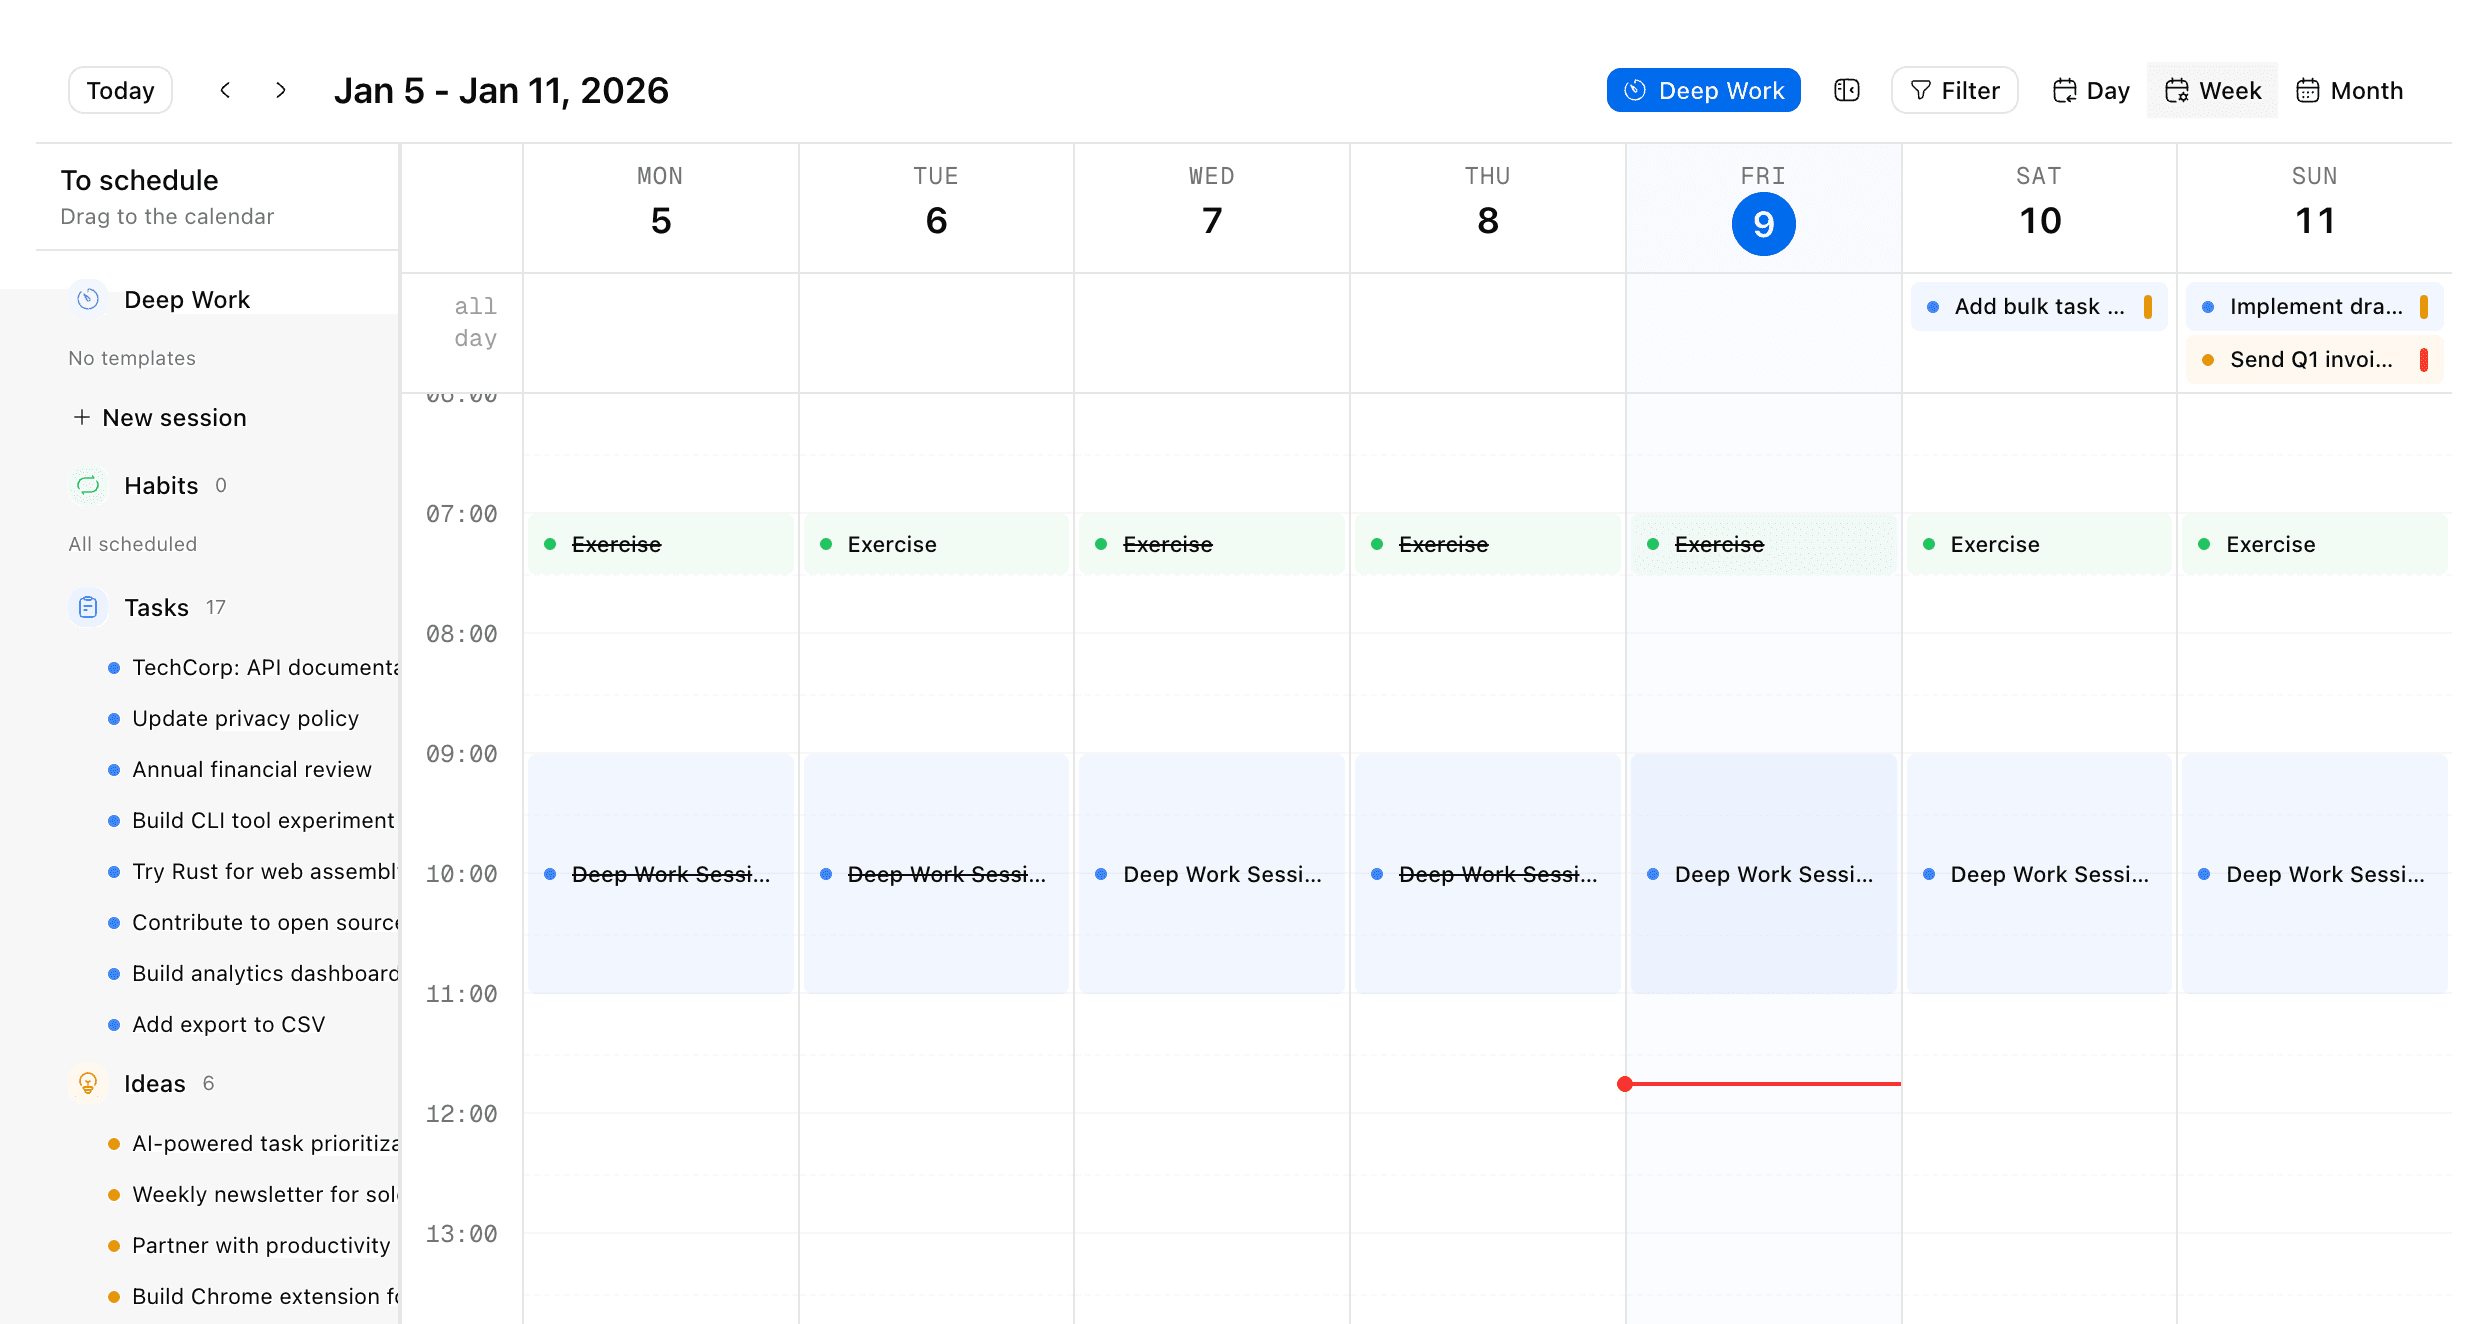
Task: Click the Ideas lightbulb icon in the sidebar
Action: coord(89,1082)
